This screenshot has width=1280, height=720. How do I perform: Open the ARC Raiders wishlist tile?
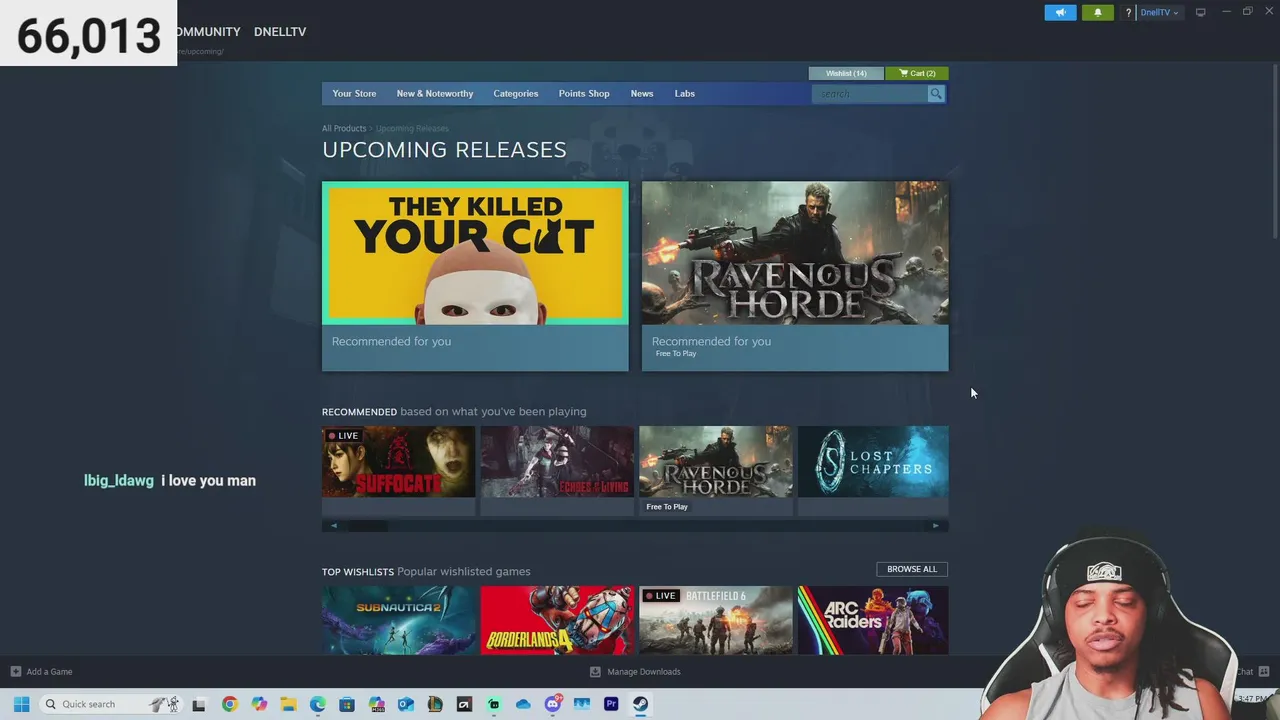(x=873, y=620)
